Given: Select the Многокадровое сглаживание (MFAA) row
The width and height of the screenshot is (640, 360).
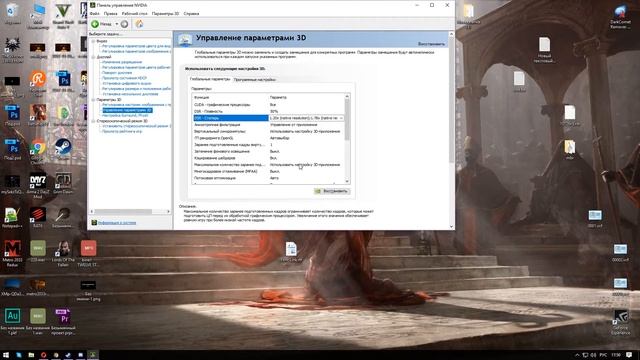Looking at the screenshot, I should coord(269,171).
